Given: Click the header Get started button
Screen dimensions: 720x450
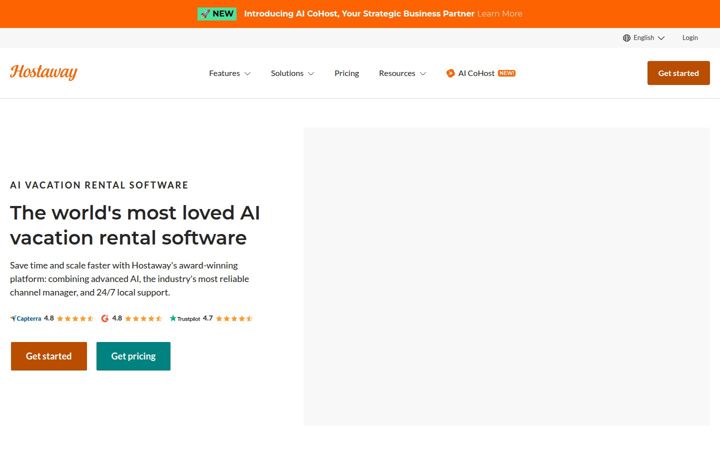Looking at the screenshot, I should pos(678,73).
